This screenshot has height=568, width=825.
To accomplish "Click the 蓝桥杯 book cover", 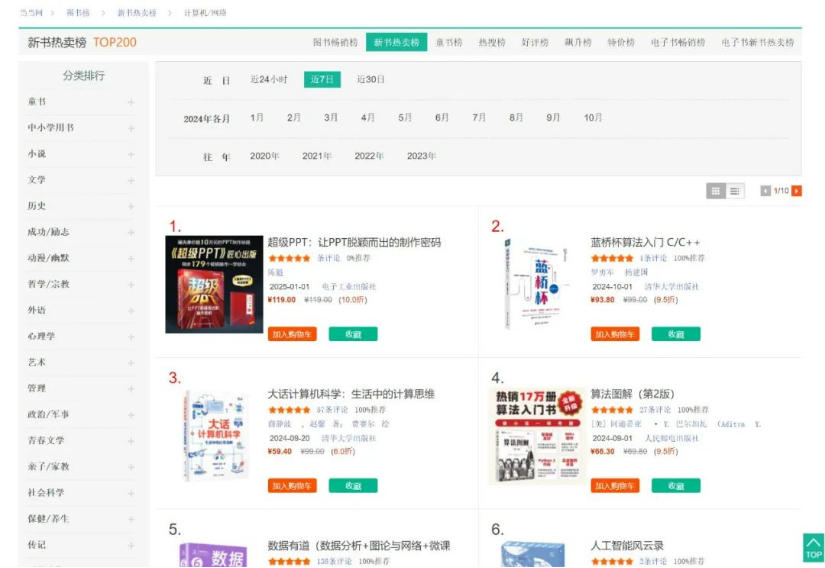I will 537,284.
